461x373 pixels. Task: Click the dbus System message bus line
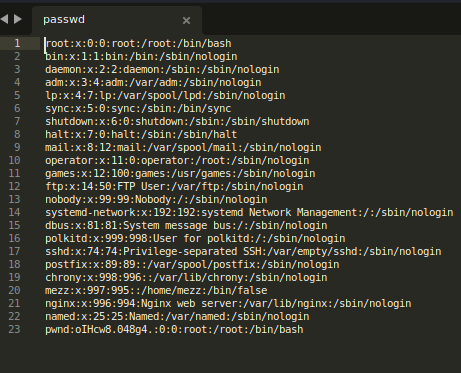186,226
